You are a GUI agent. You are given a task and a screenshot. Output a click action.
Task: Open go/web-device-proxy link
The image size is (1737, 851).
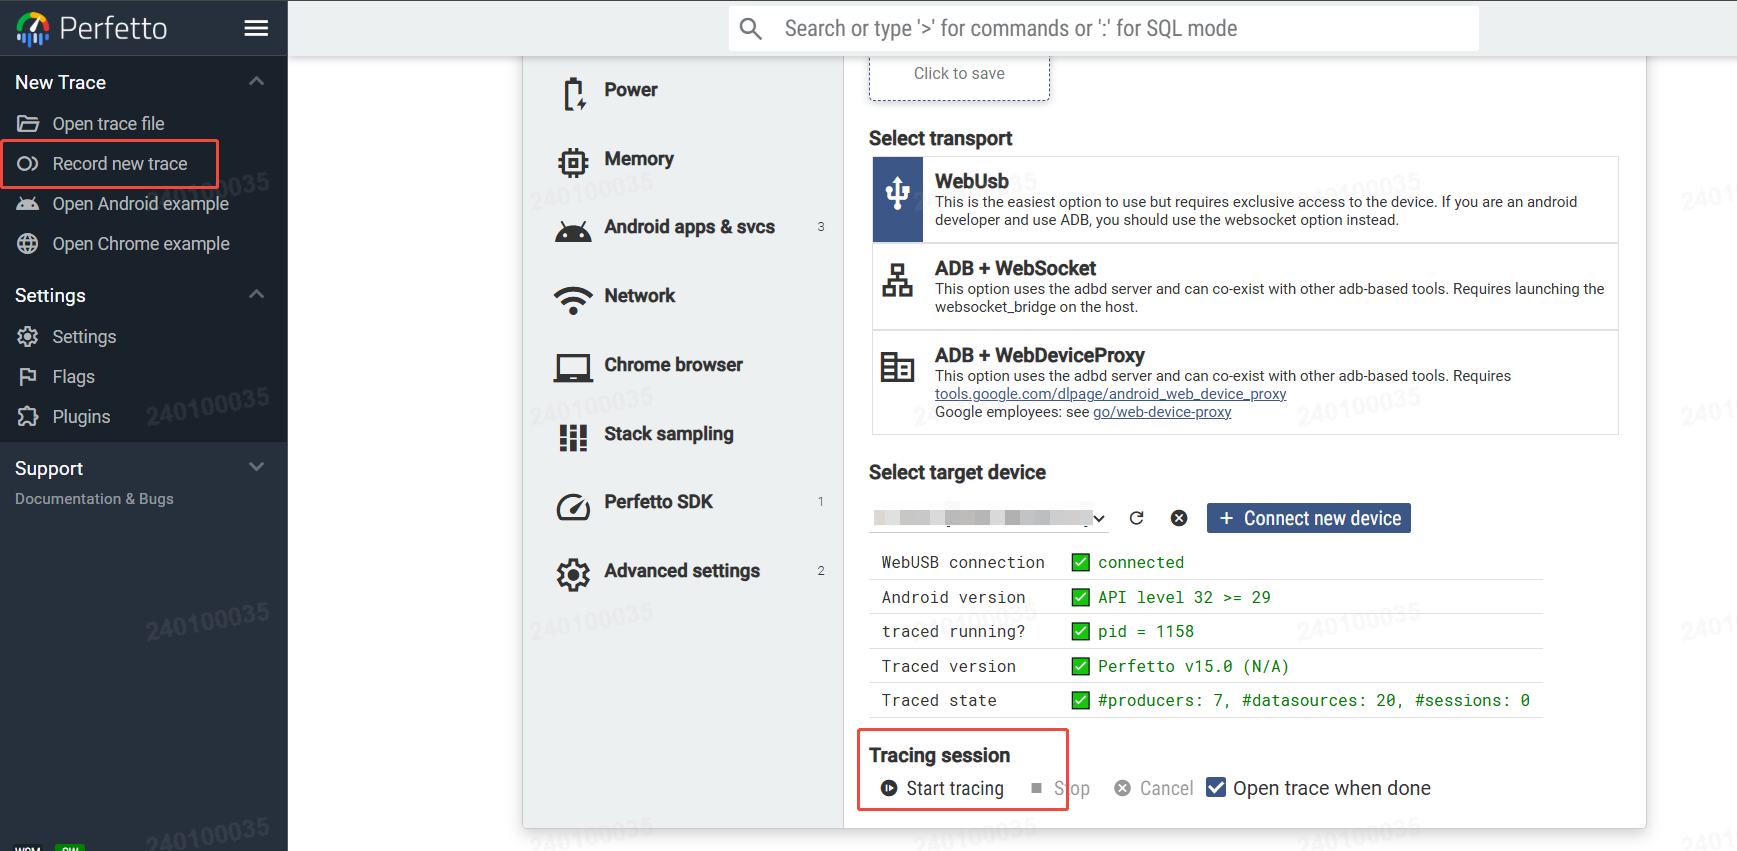[x=1162, y=412]
